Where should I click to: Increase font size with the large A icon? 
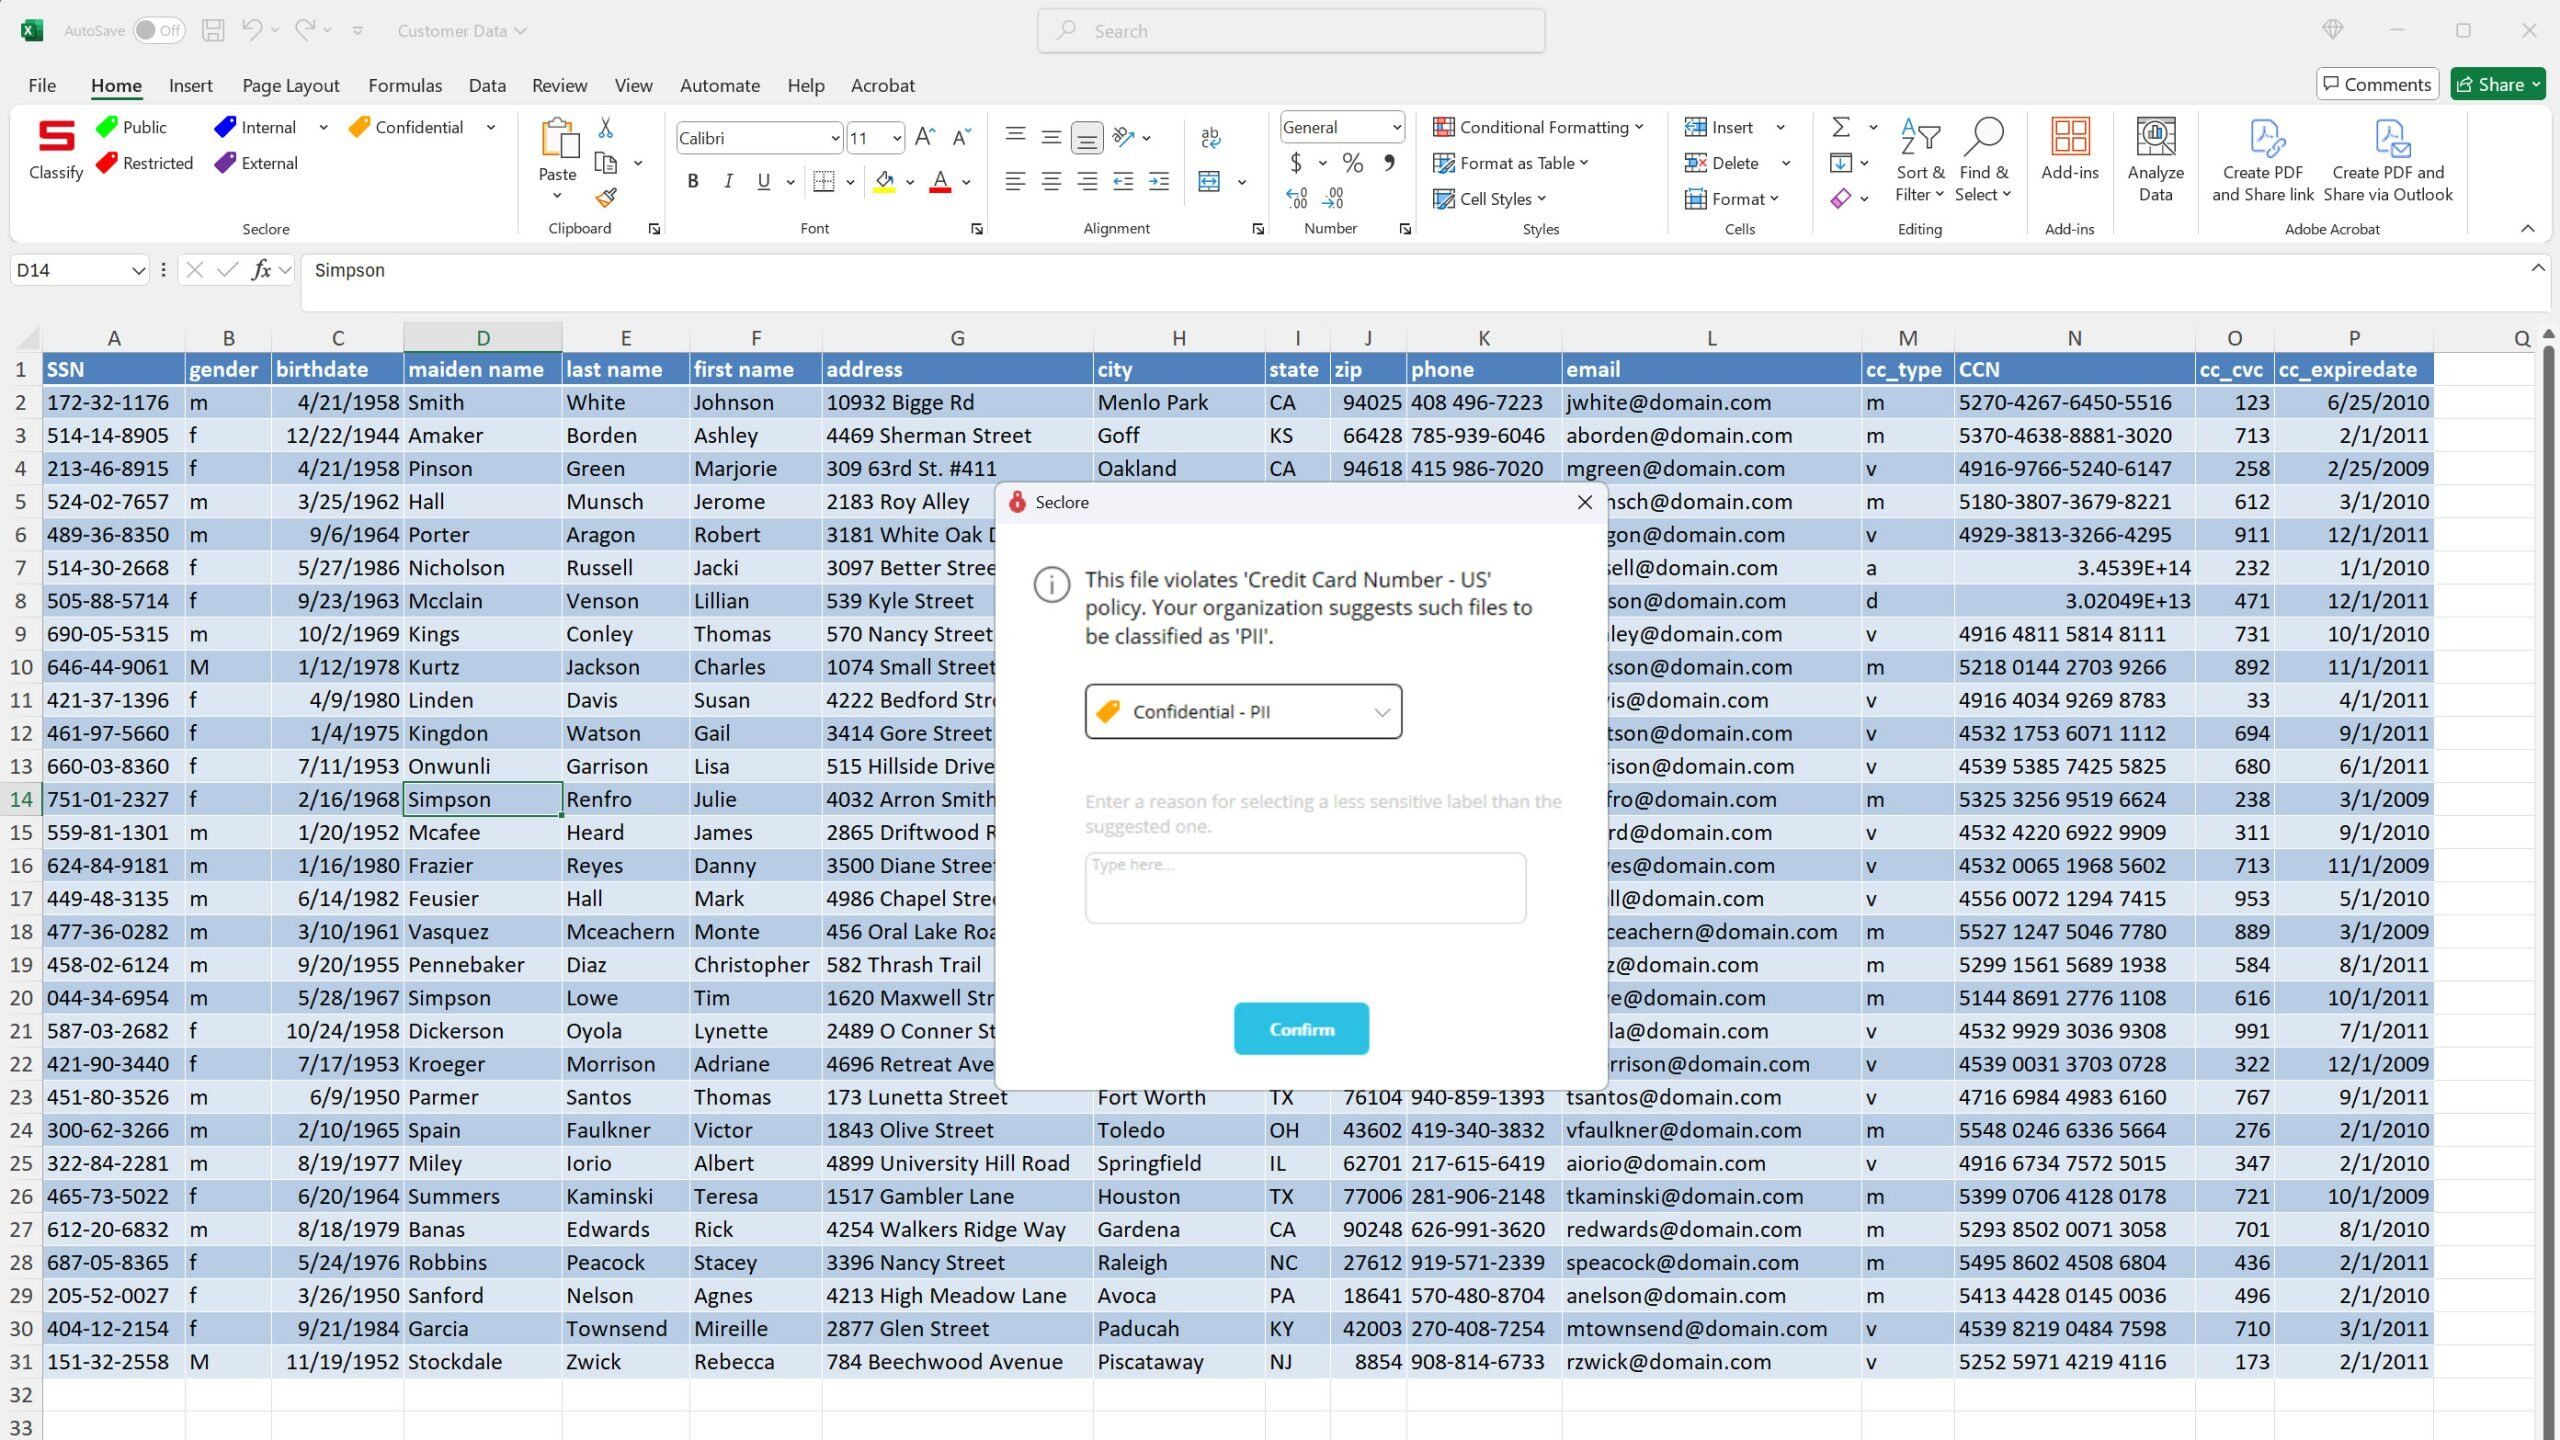pos(925,137)
